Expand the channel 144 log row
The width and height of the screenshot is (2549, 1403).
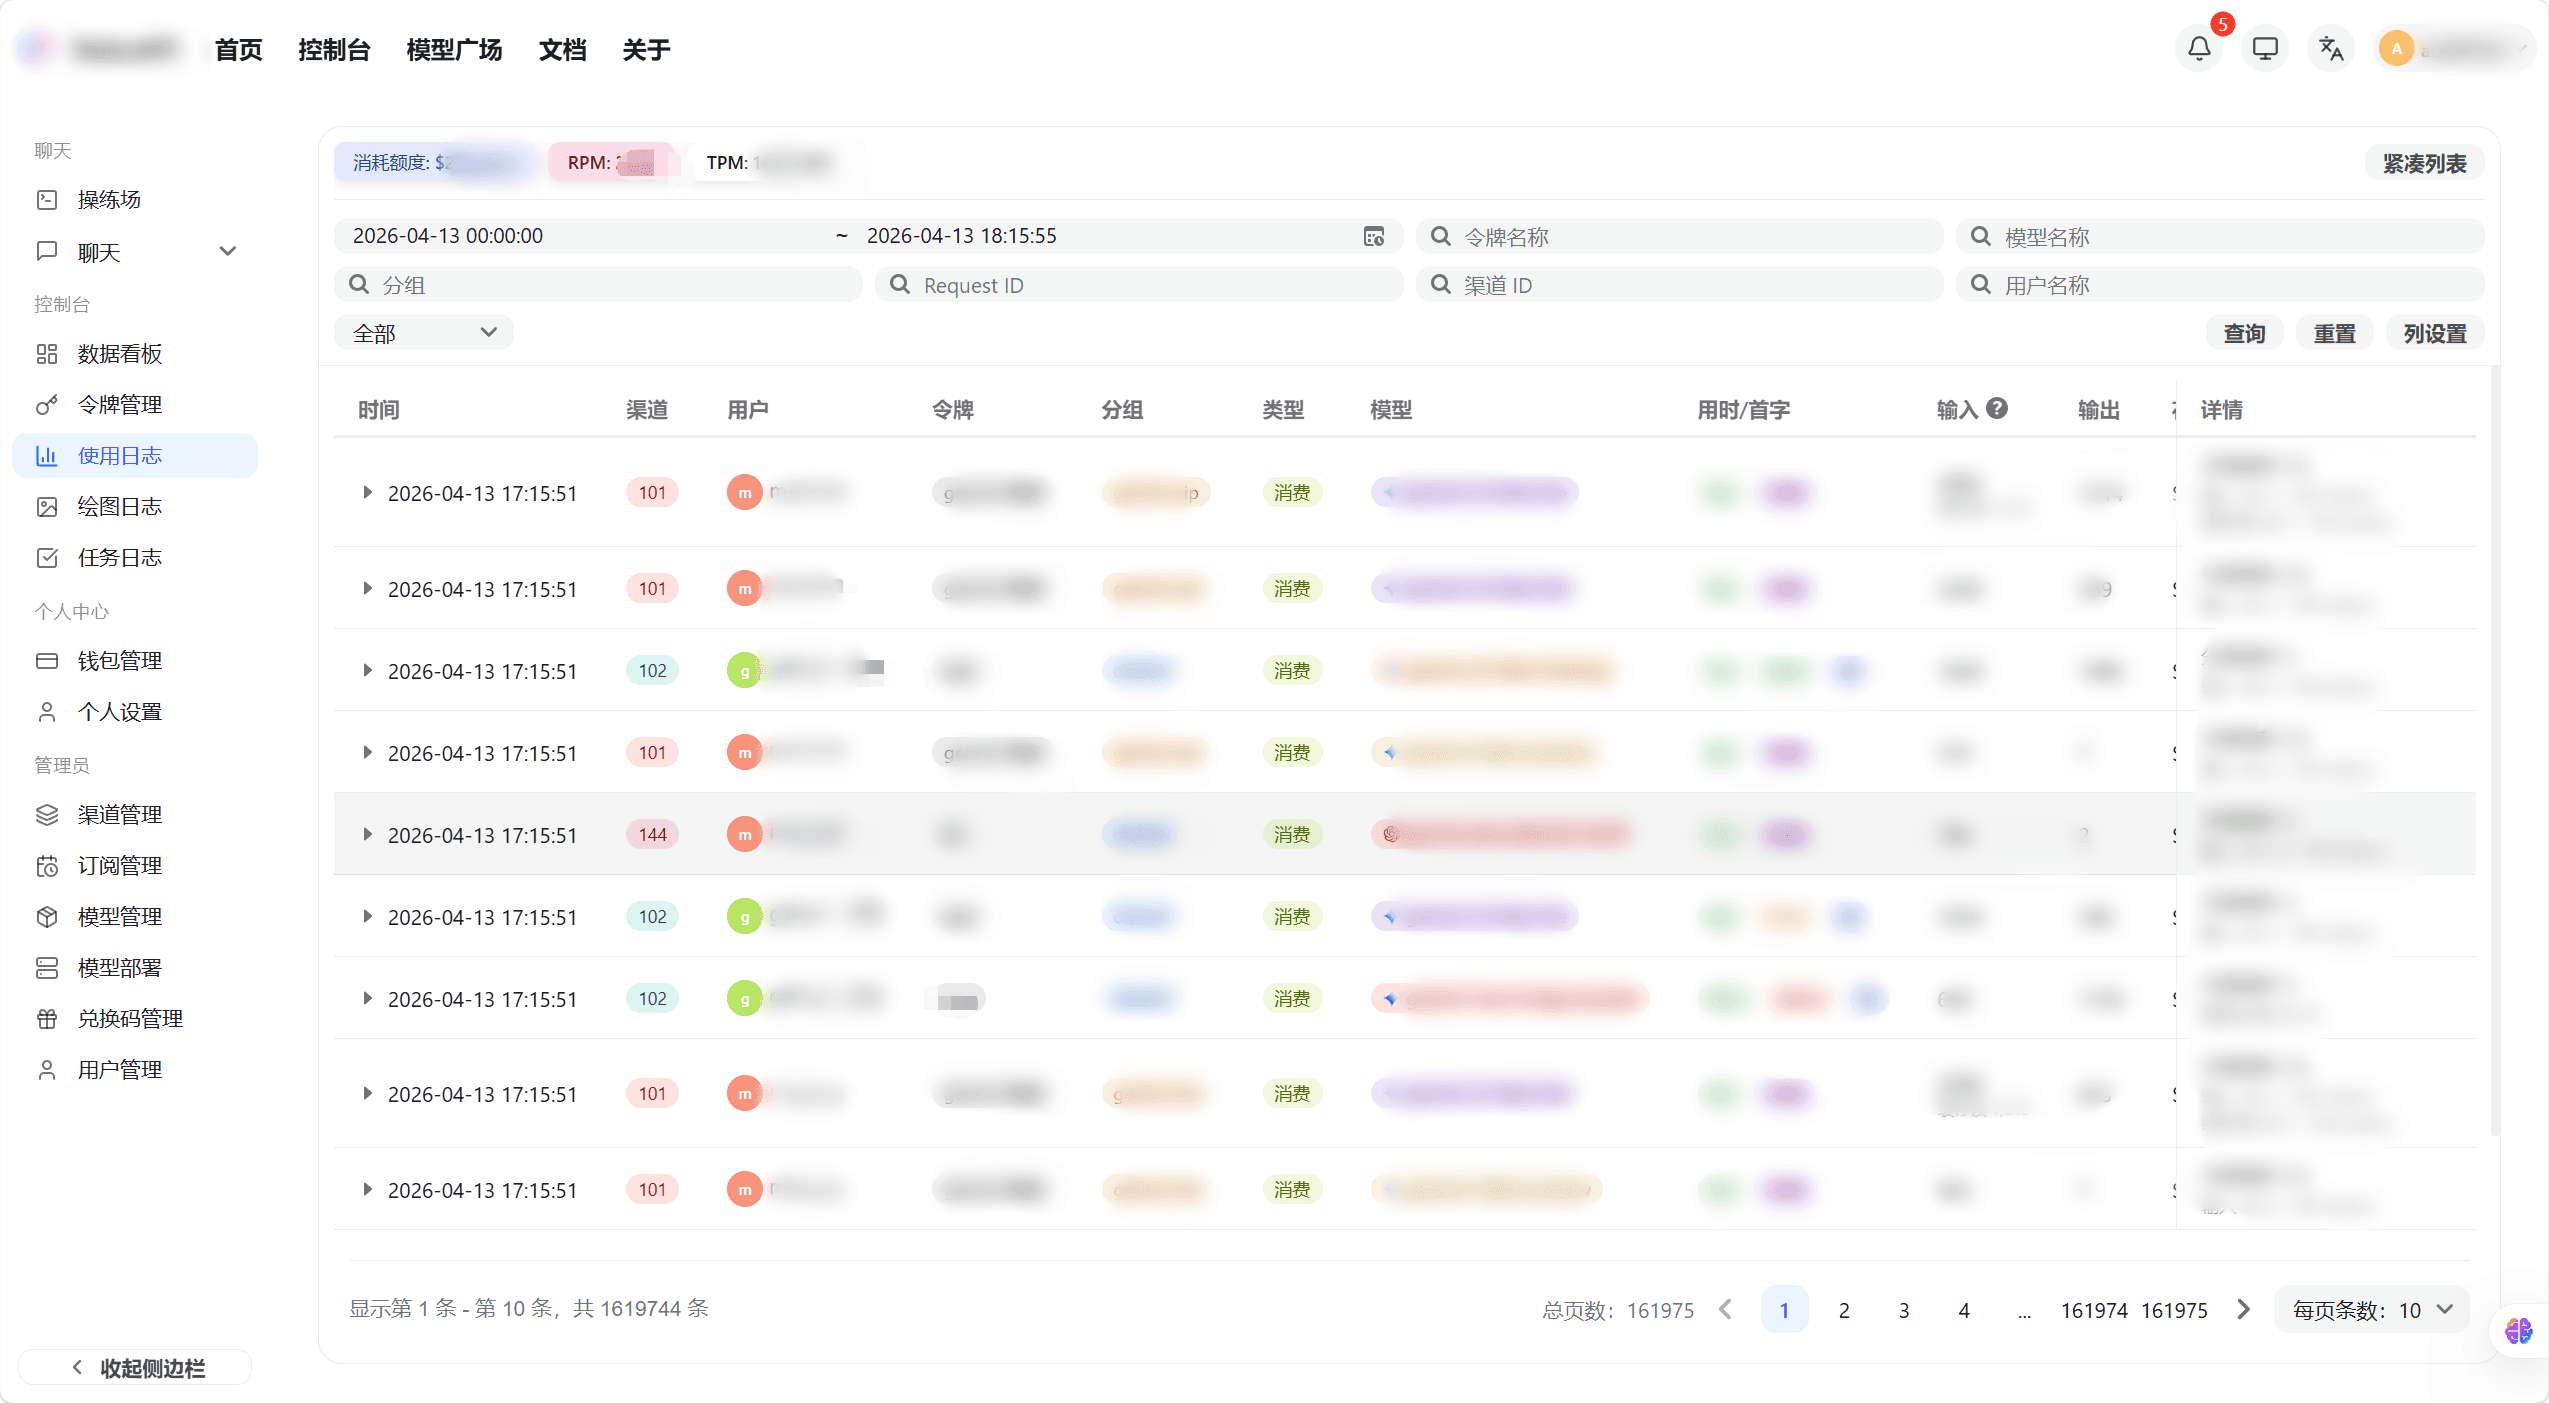click(367, 835)
